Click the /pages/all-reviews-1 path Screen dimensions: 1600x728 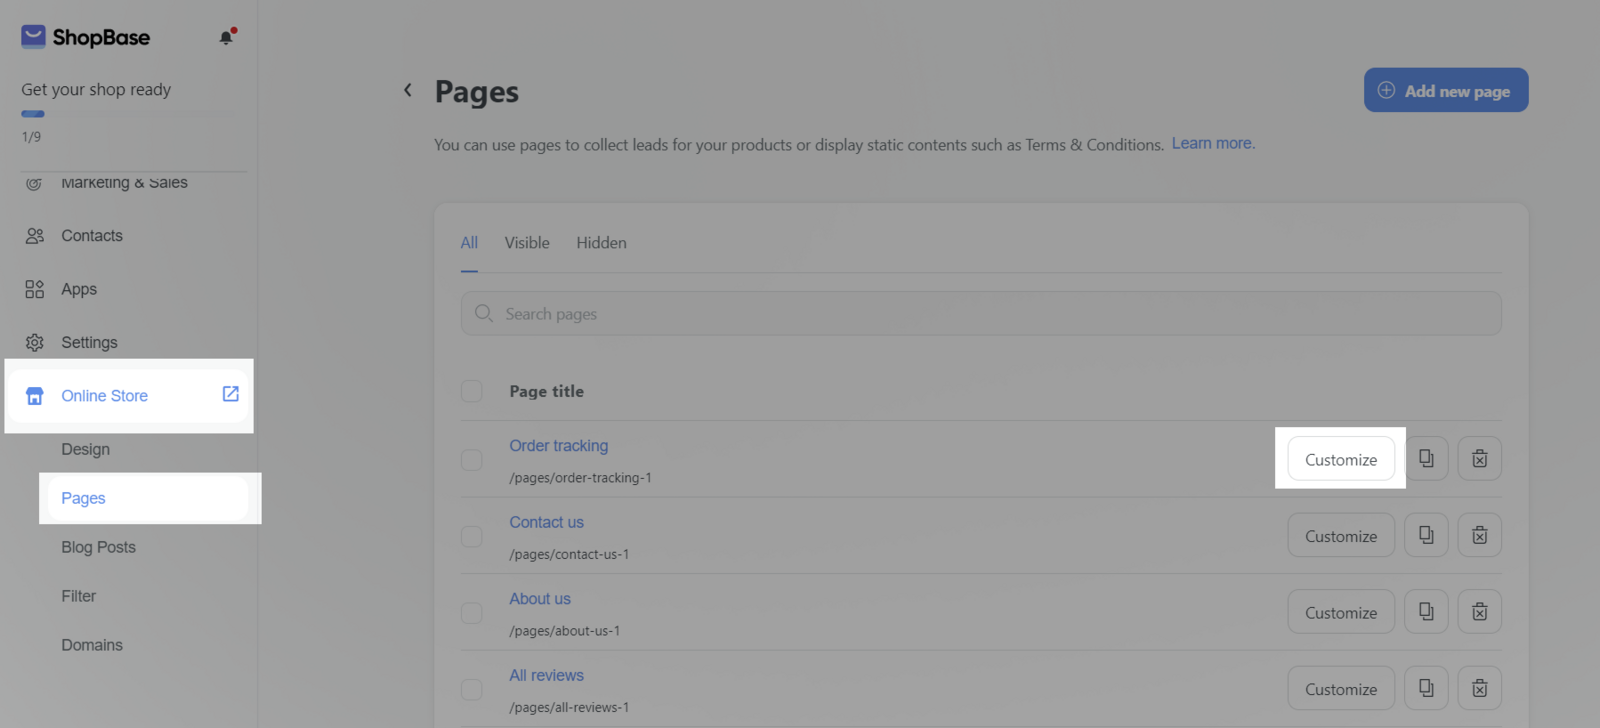pyautogui.click(x=569, y=707)
